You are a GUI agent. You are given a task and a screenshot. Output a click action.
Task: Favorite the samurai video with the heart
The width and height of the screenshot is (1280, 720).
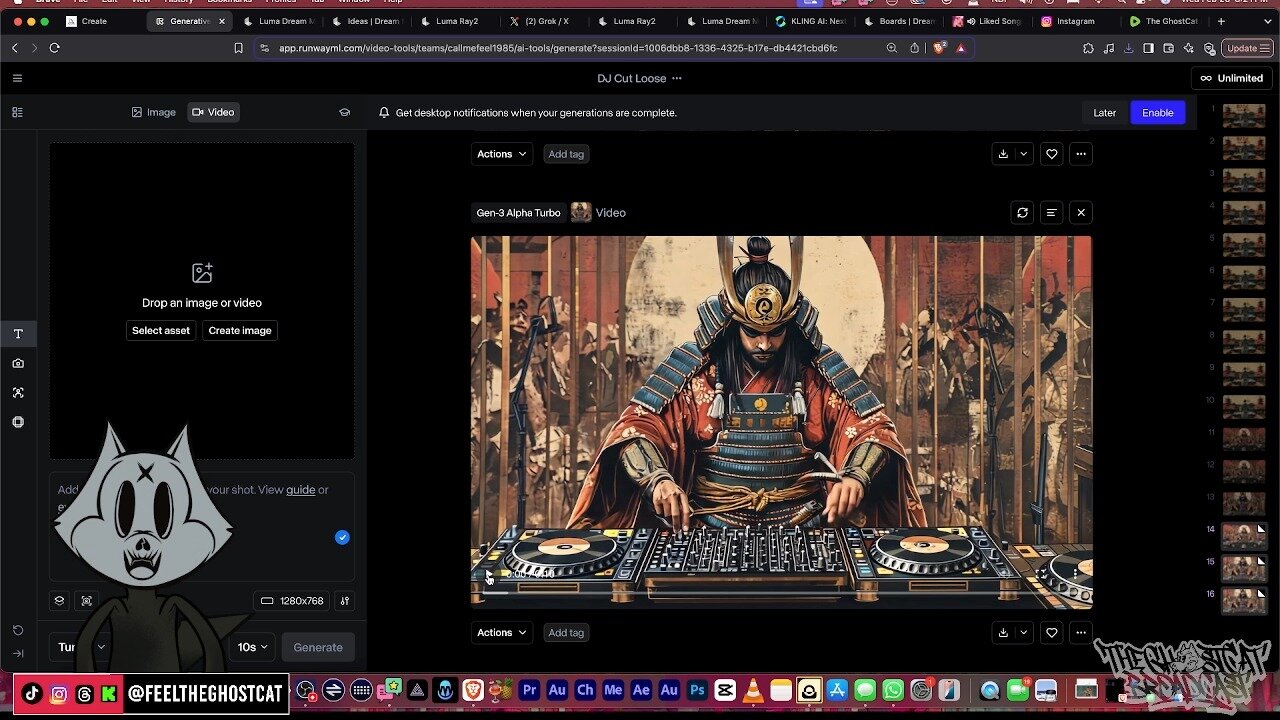click(x=1051, y=632)
